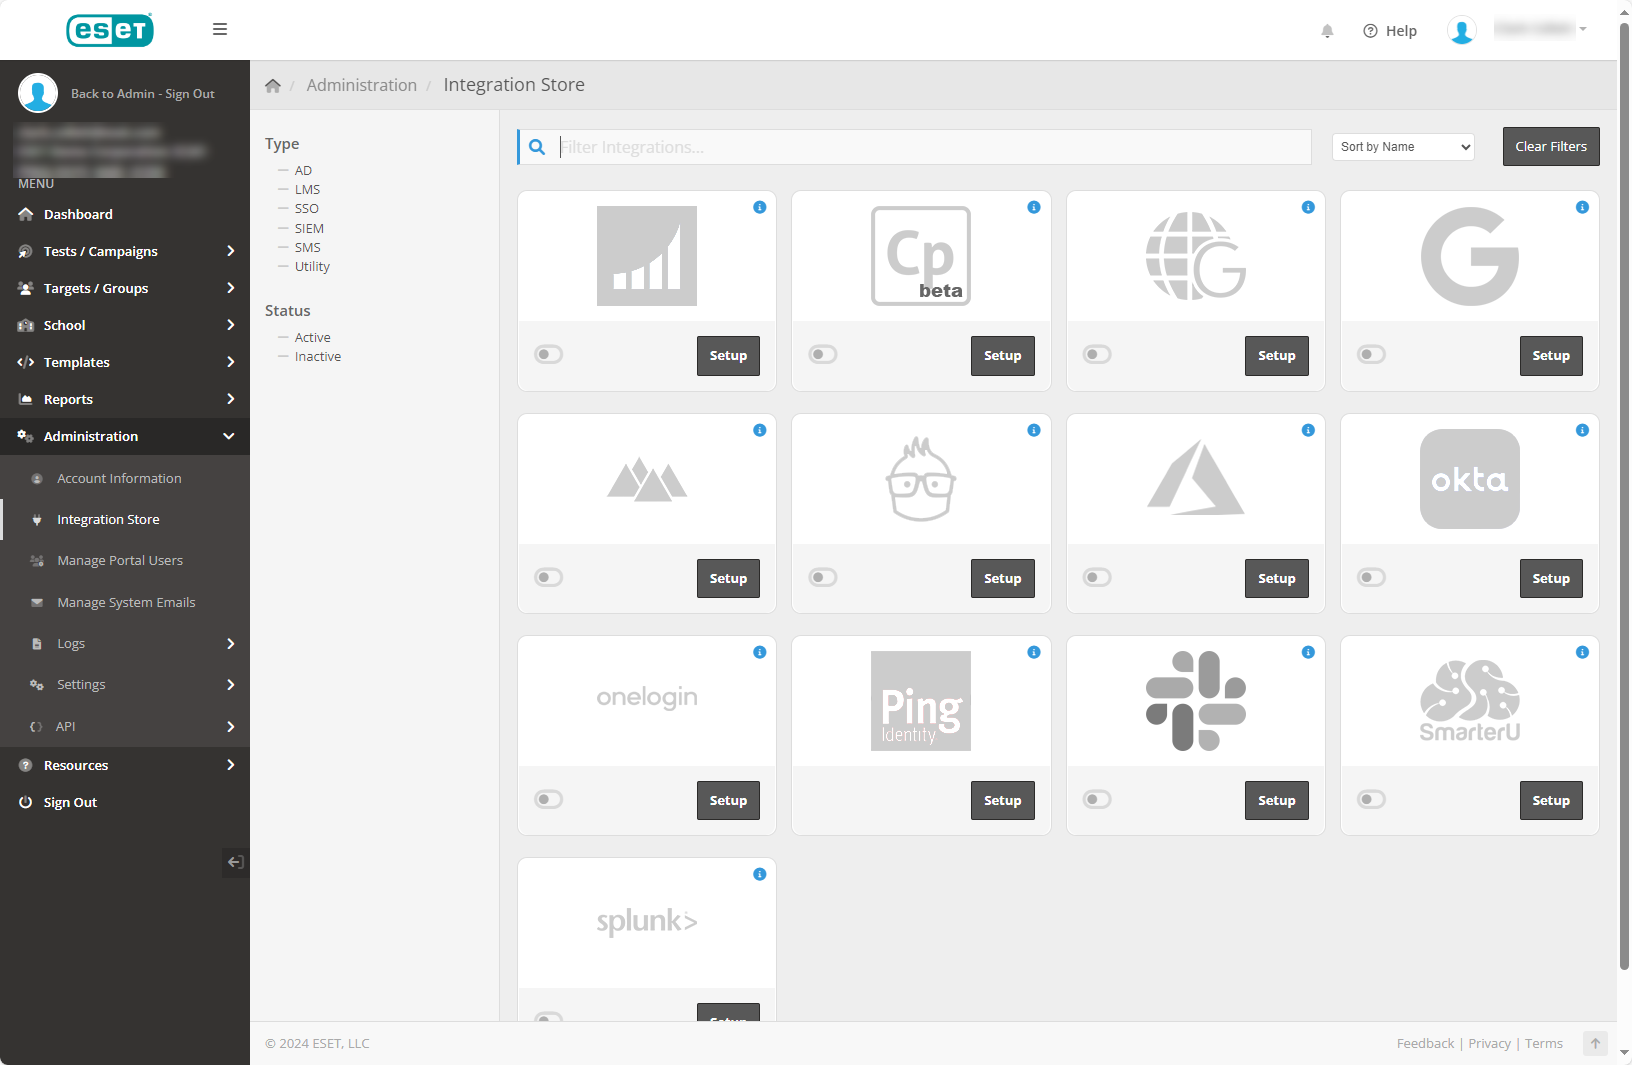1632x1065 pixels.
Task: Enable the Azure integration toggle
Action: click(1097, 577)
